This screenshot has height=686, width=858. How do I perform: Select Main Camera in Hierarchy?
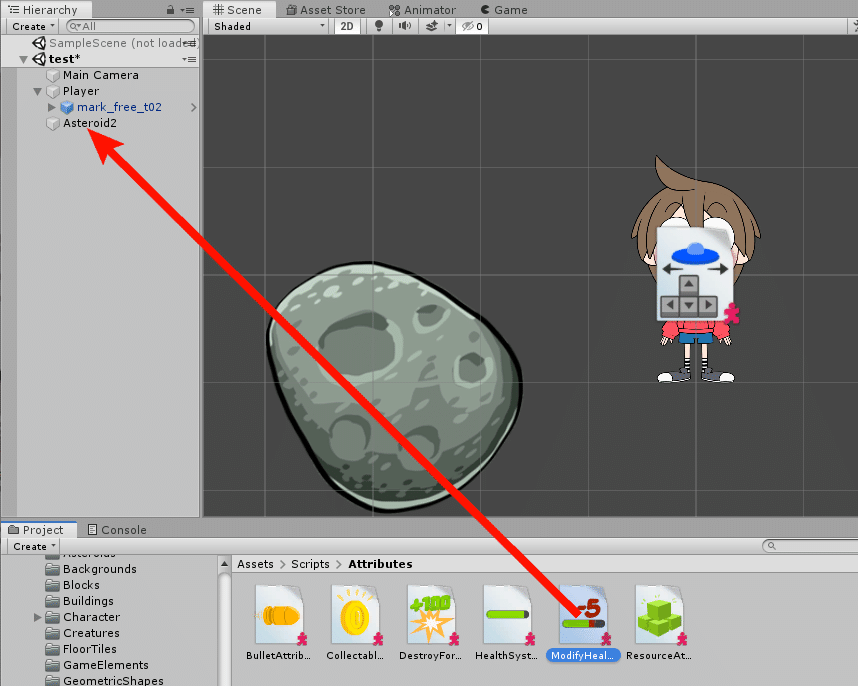(x=101, y=75)
